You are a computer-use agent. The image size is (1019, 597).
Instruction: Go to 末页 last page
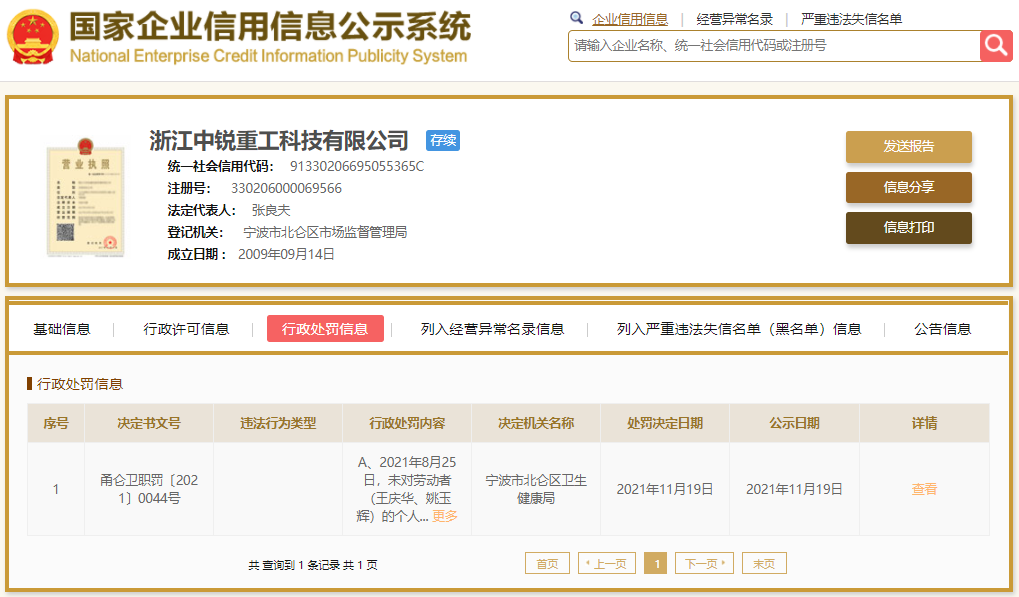tap(764, 563)
